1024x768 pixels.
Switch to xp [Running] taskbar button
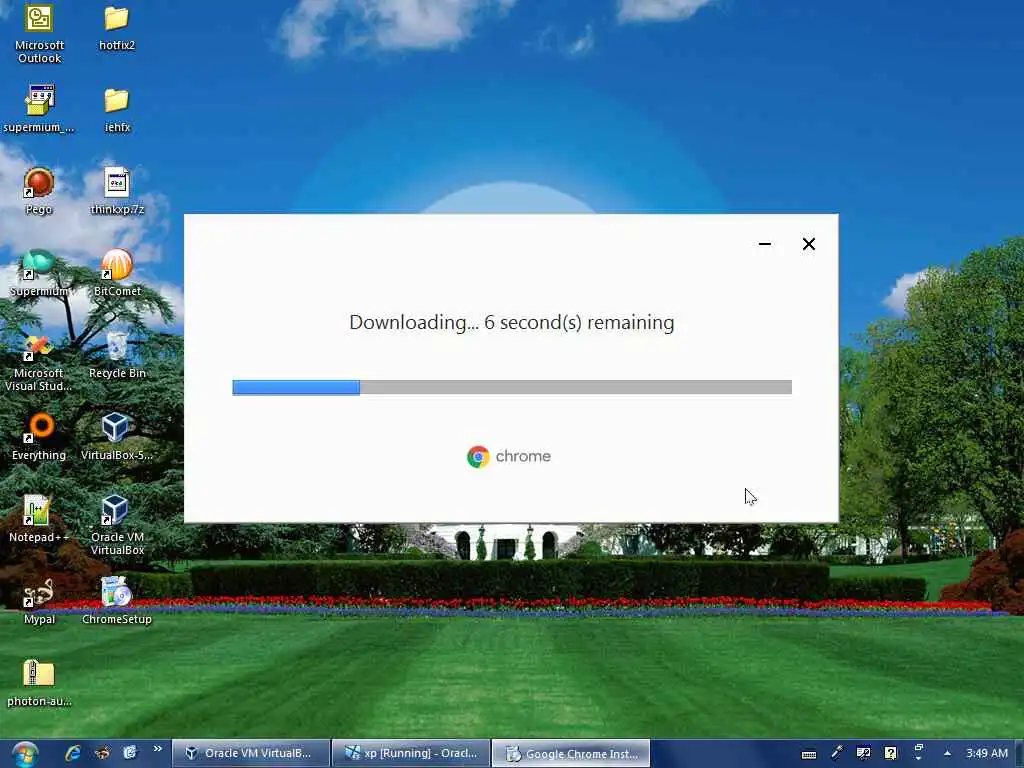pos(411,753)
